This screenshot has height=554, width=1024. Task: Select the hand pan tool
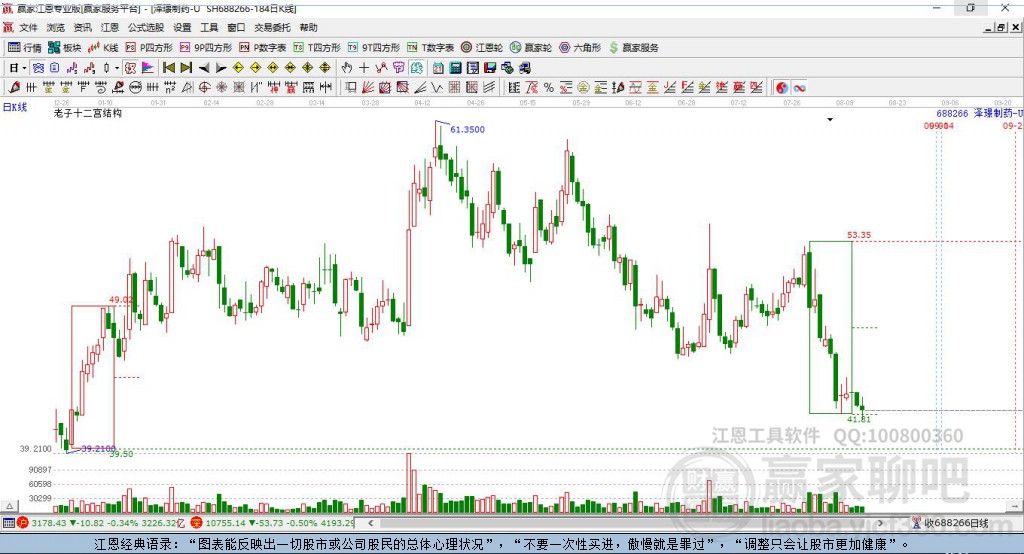tap(347, 68)
